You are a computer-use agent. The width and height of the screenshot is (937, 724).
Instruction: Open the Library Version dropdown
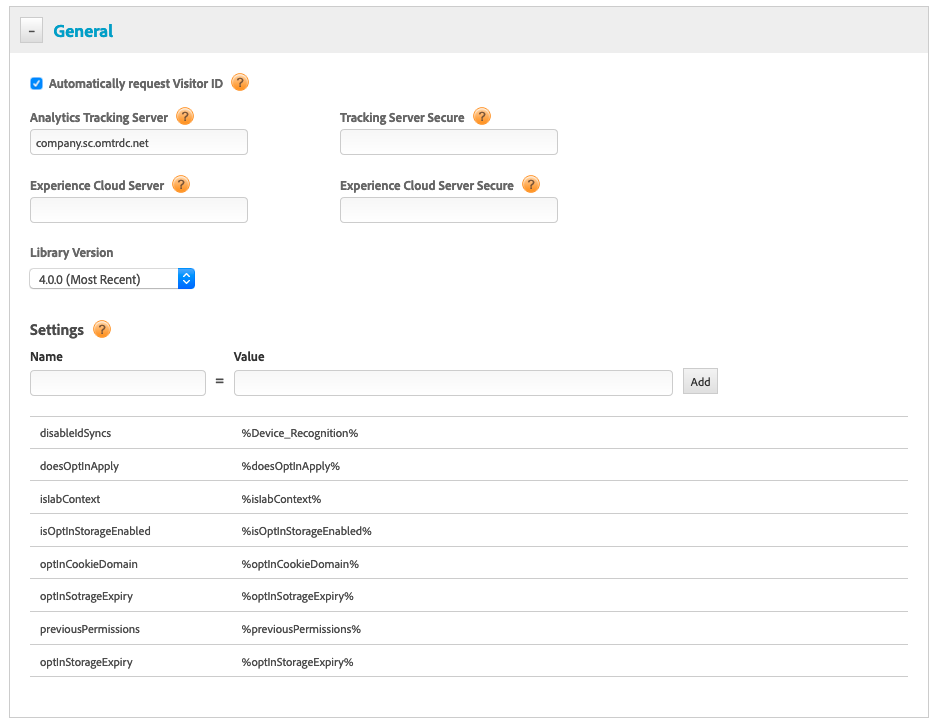(x=112, y=279)
